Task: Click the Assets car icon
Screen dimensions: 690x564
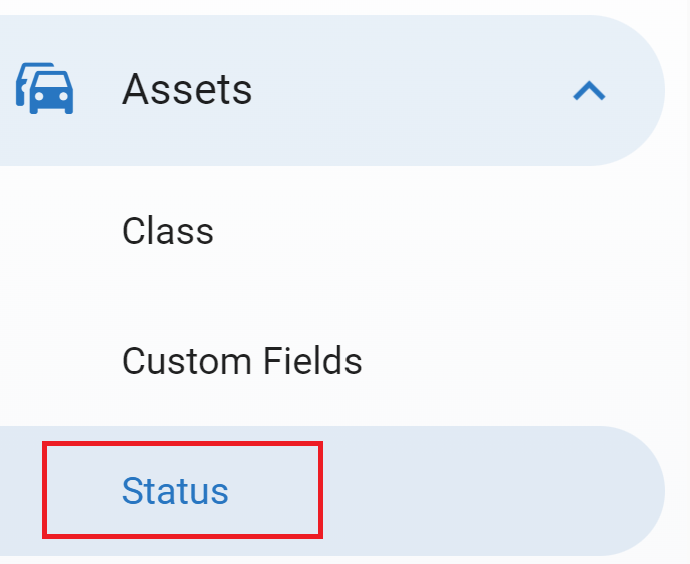Action: 45,89
